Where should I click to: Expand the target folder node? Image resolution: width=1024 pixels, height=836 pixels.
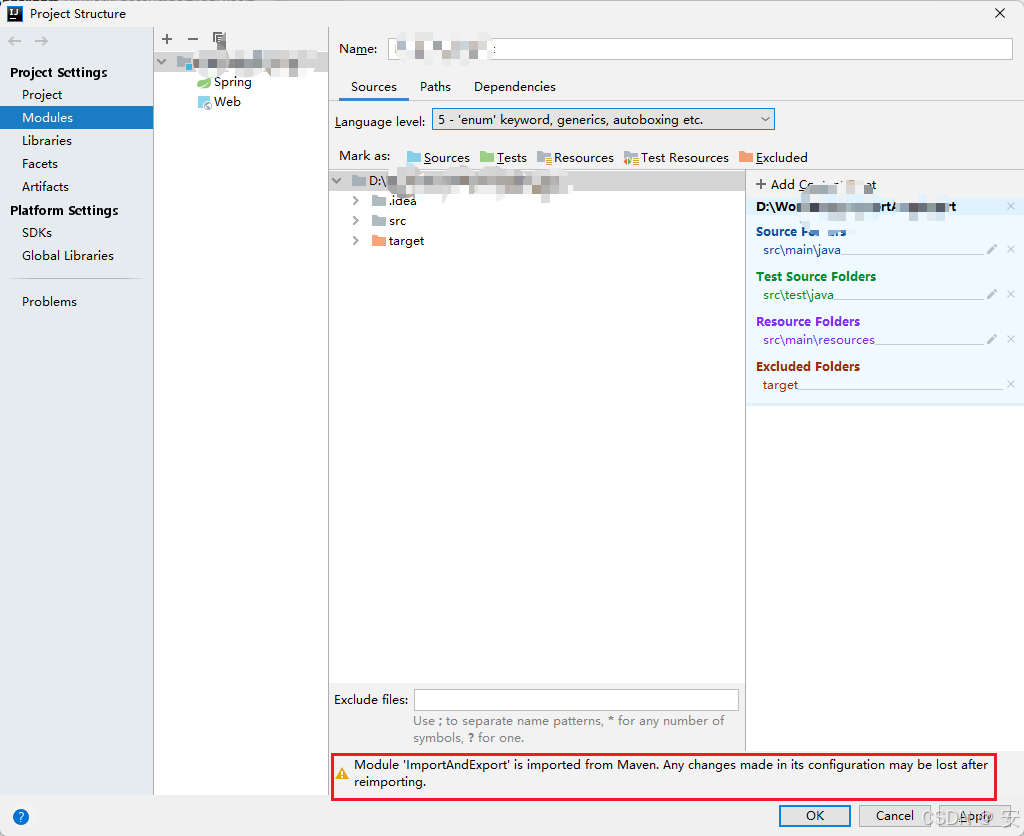[354, 241]
